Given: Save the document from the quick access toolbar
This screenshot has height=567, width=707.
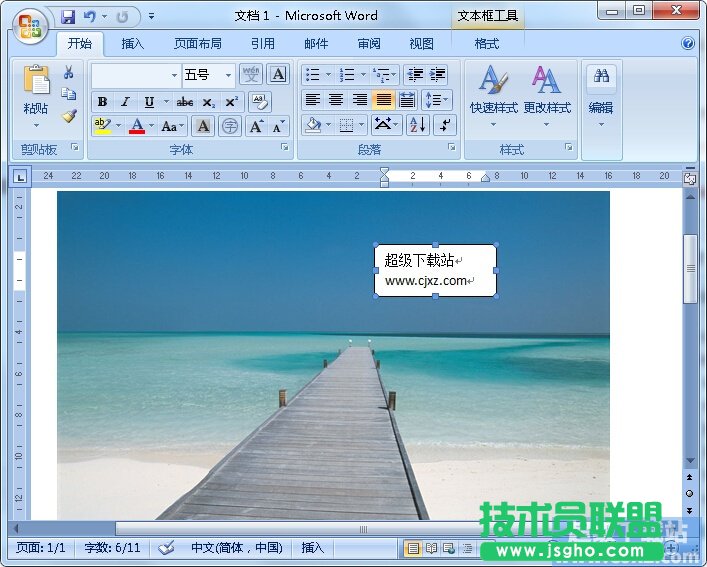Looking at the screenshot, I should click(68, 17).
